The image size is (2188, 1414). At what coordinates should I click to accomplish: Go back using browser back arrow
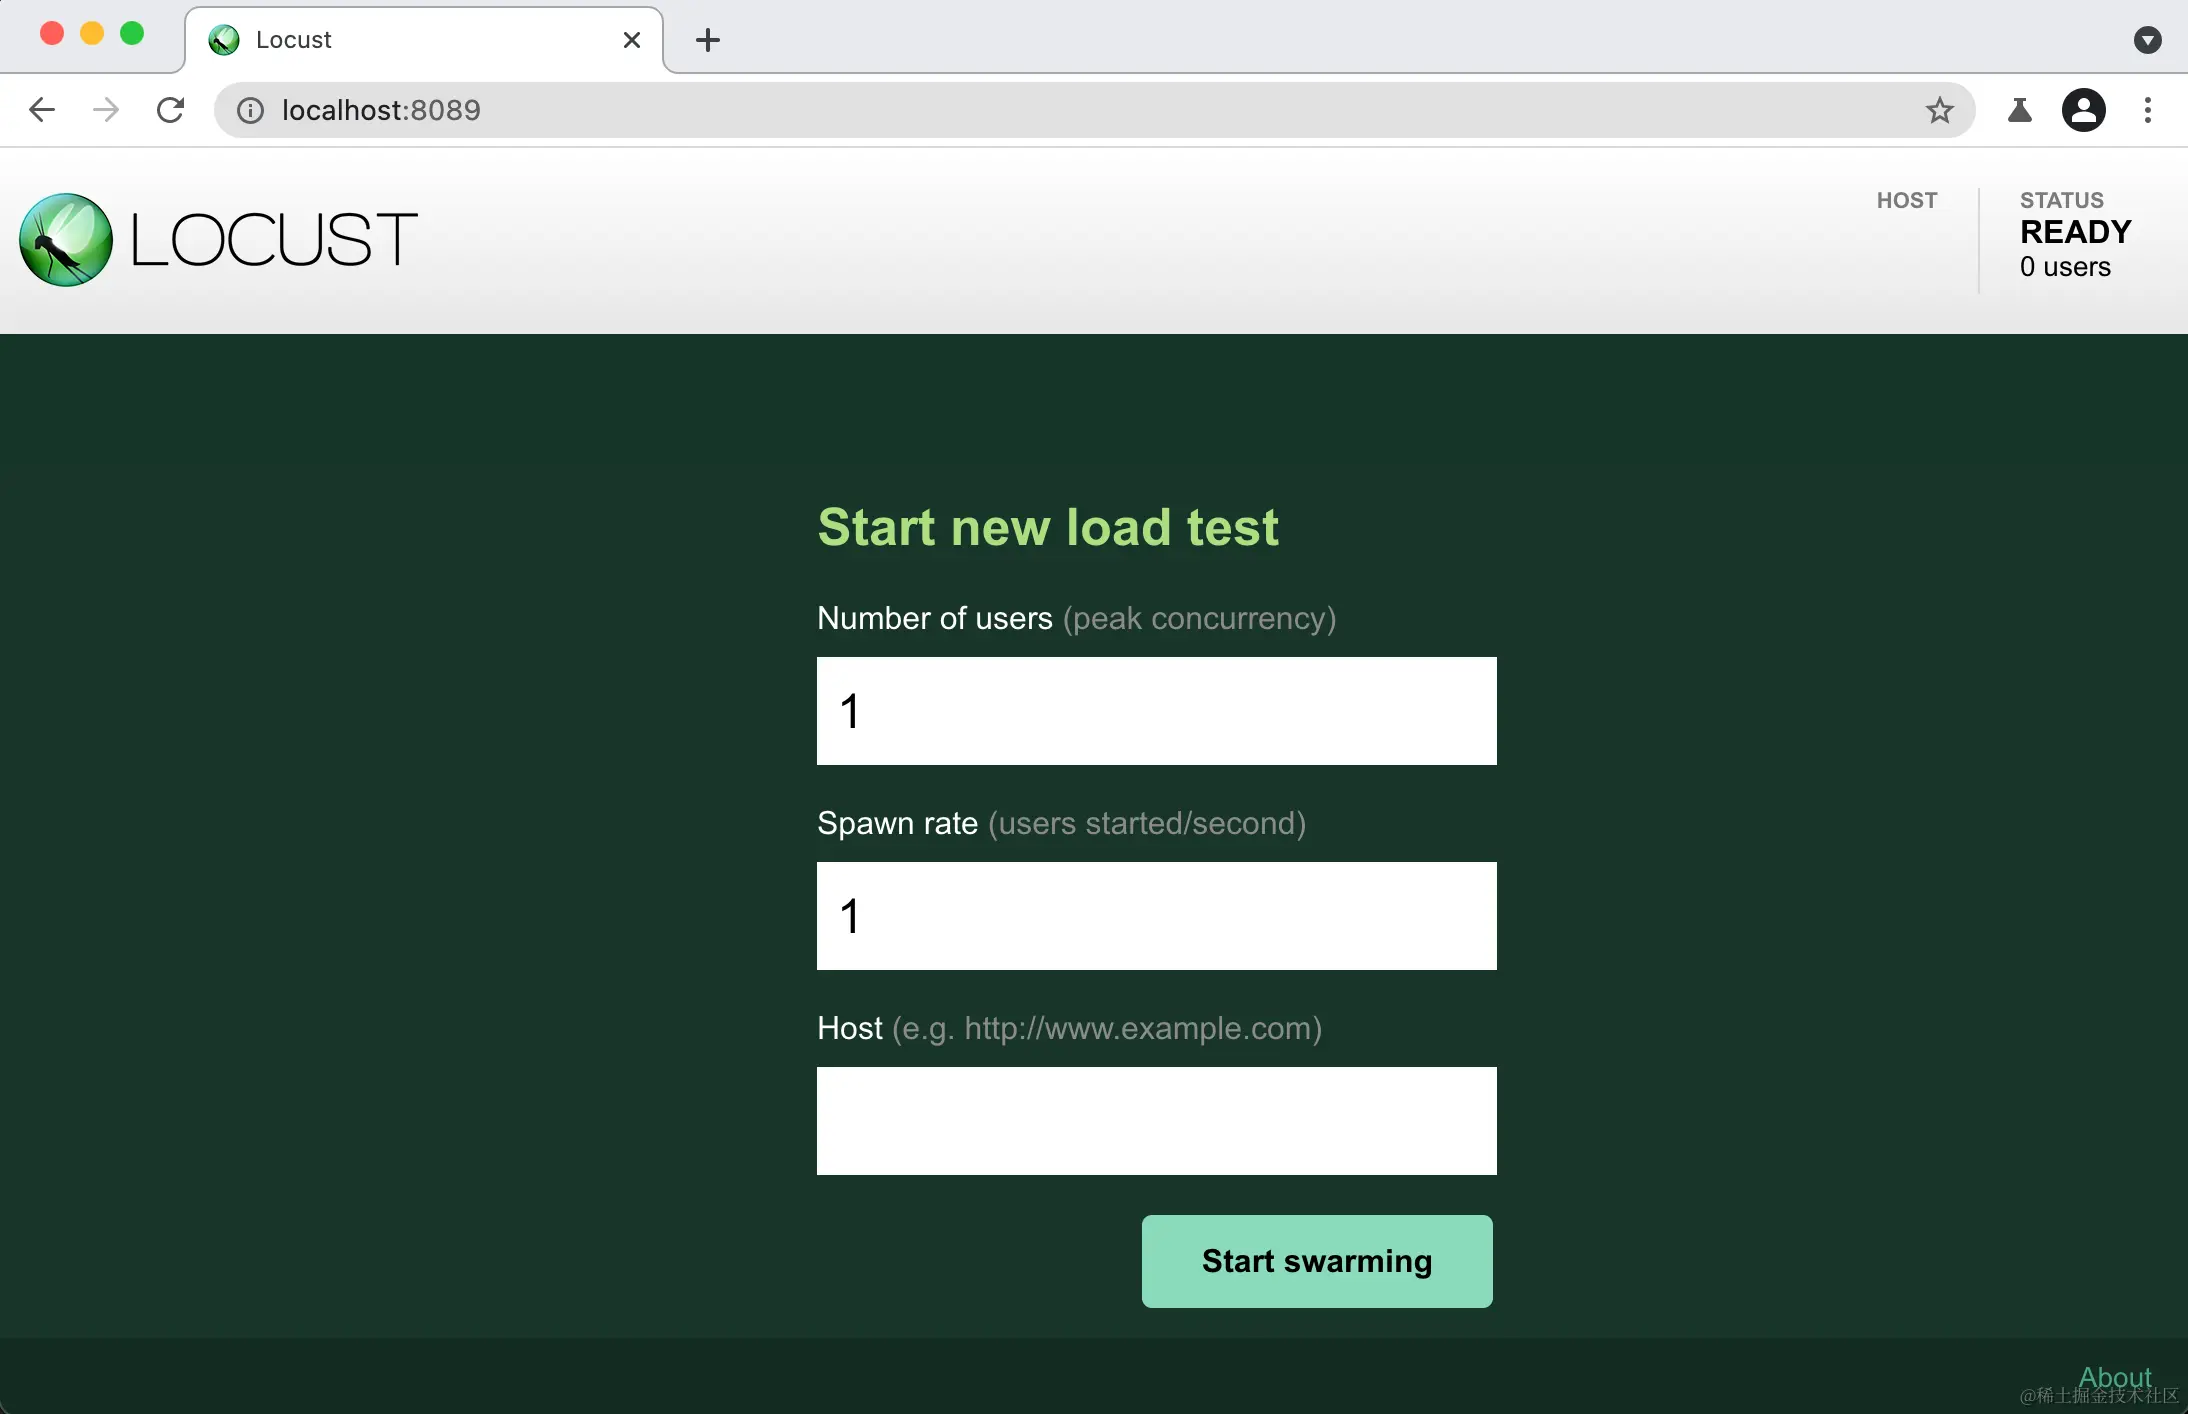(x=42, y=110)
